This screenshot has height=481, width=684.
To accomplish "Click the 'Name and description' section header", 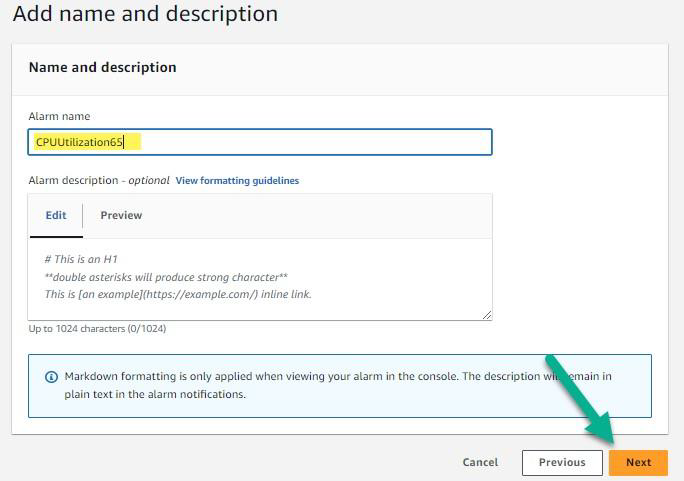I will [x=102, y=67].
